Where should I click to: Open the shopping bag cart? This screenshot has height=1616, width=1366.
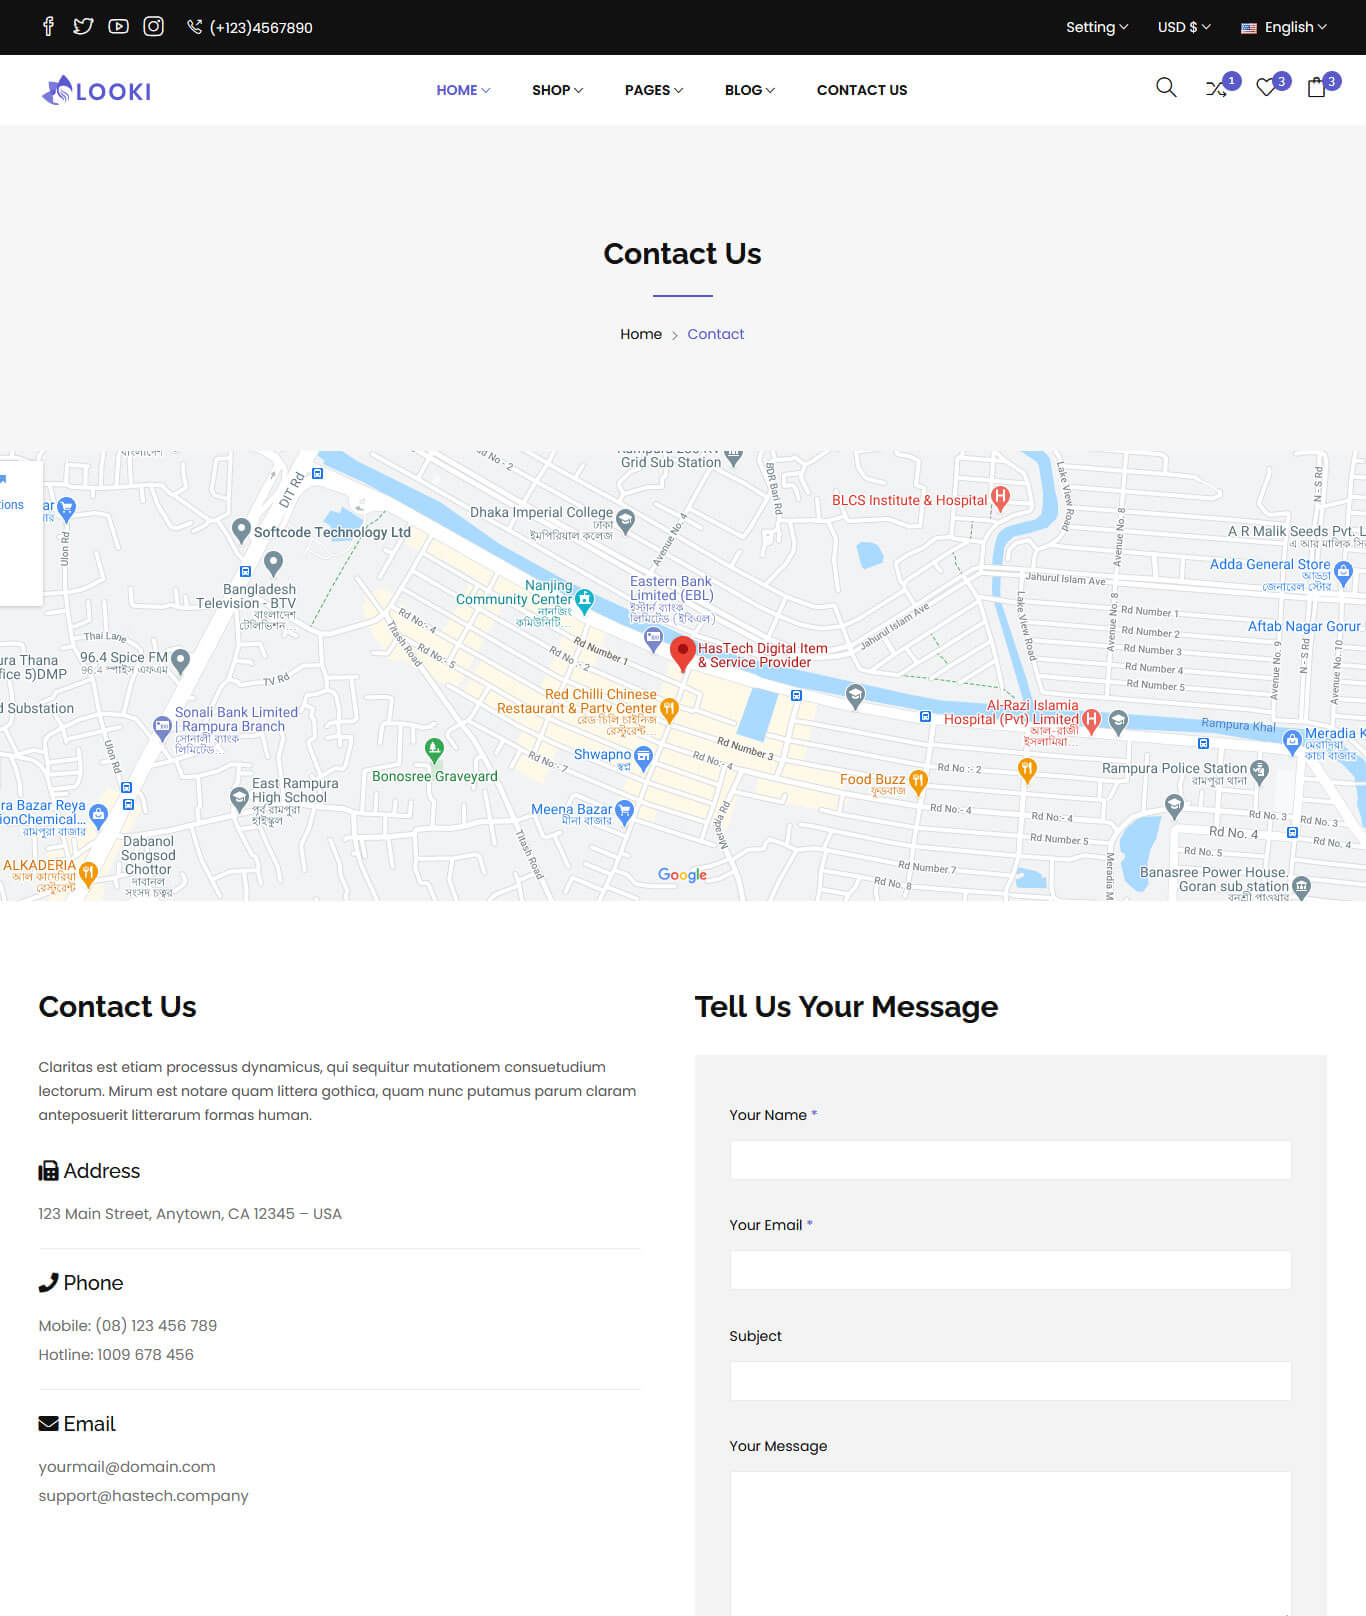tap(1316, 89)
